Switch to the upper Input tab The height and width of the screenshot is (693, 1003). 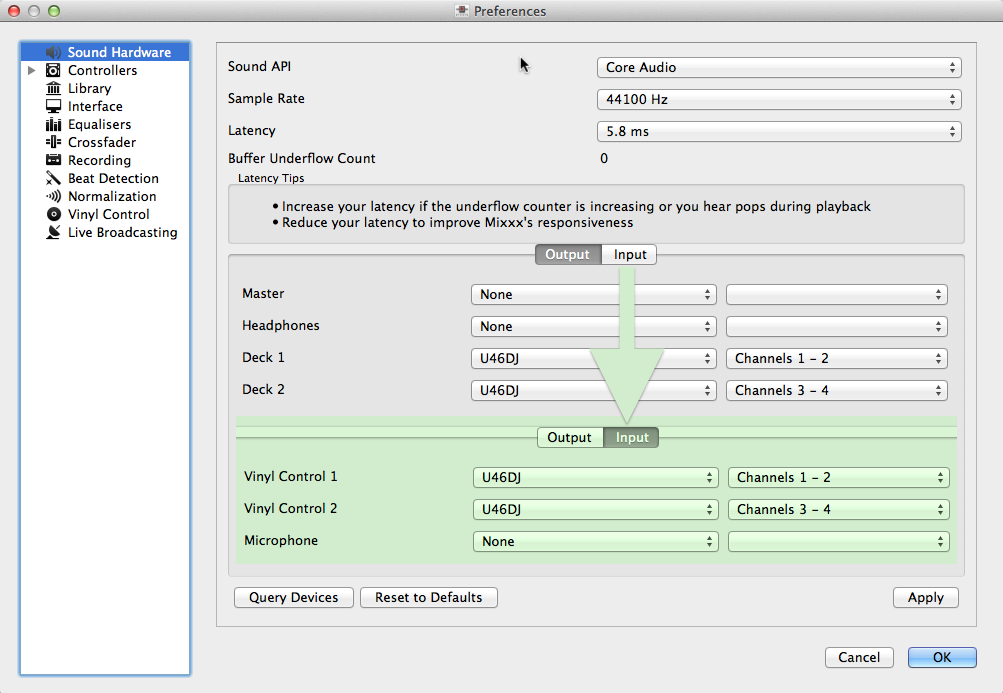[x=630, y=255]
